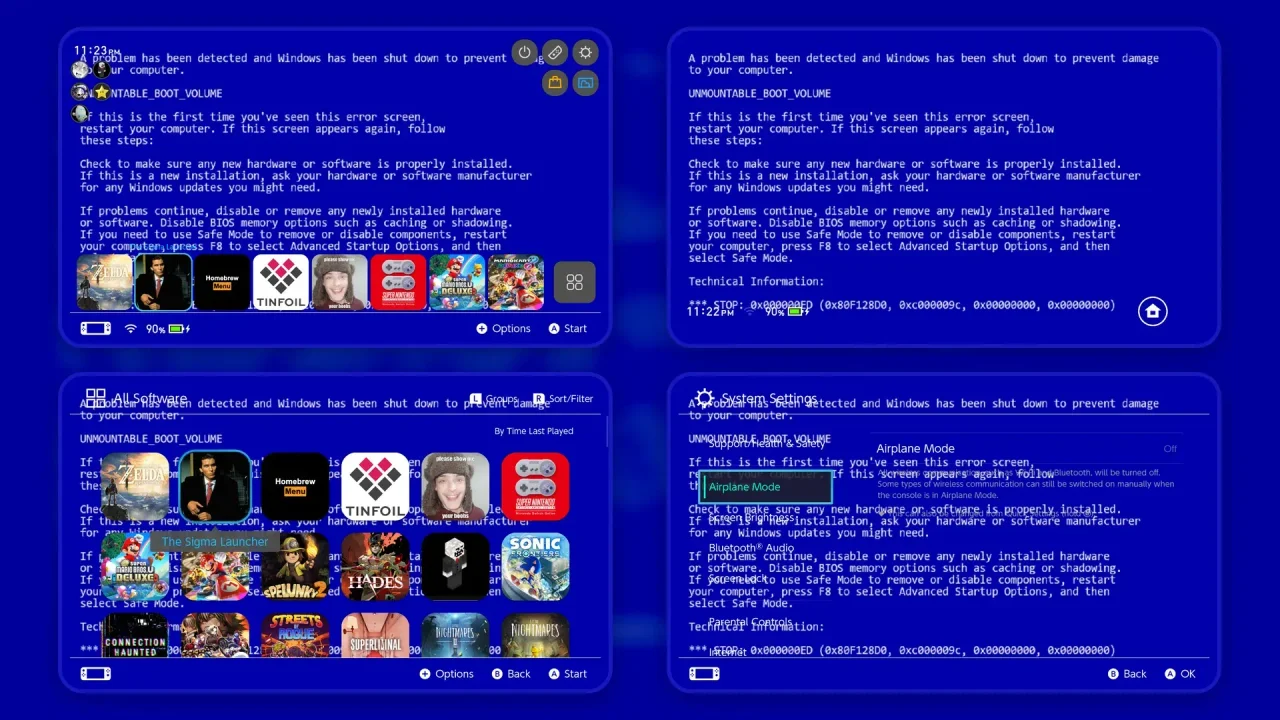Select The Sigma Launcher tile on home screen
The image size is (1280, 720).
163,282
